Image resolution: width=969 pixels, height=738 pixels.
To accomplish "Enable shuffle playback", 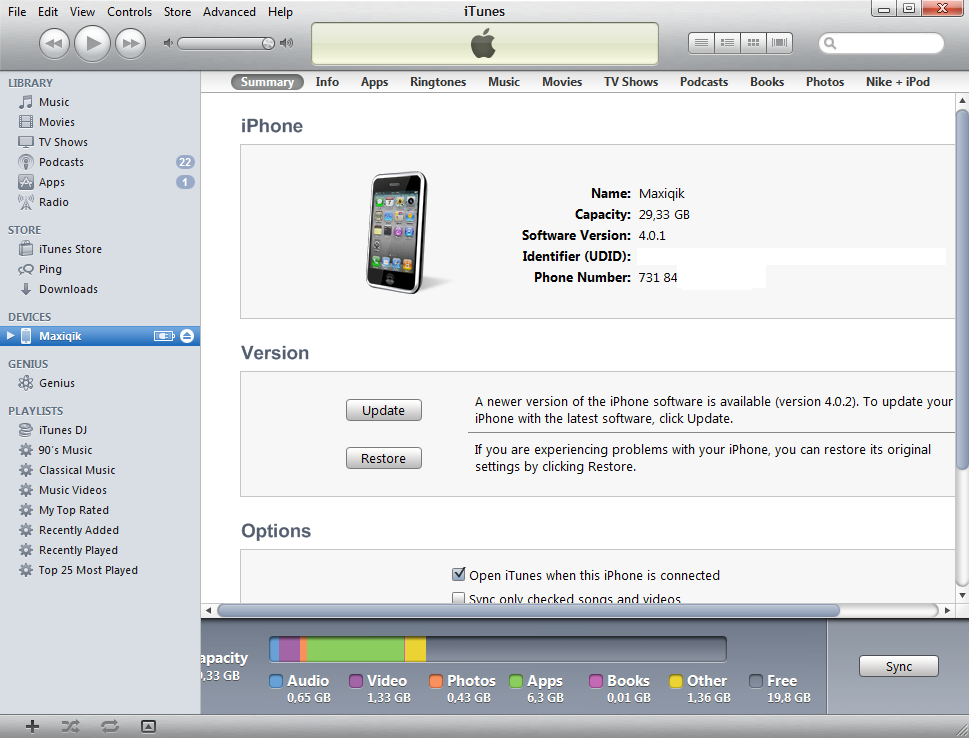I will 69,726.
